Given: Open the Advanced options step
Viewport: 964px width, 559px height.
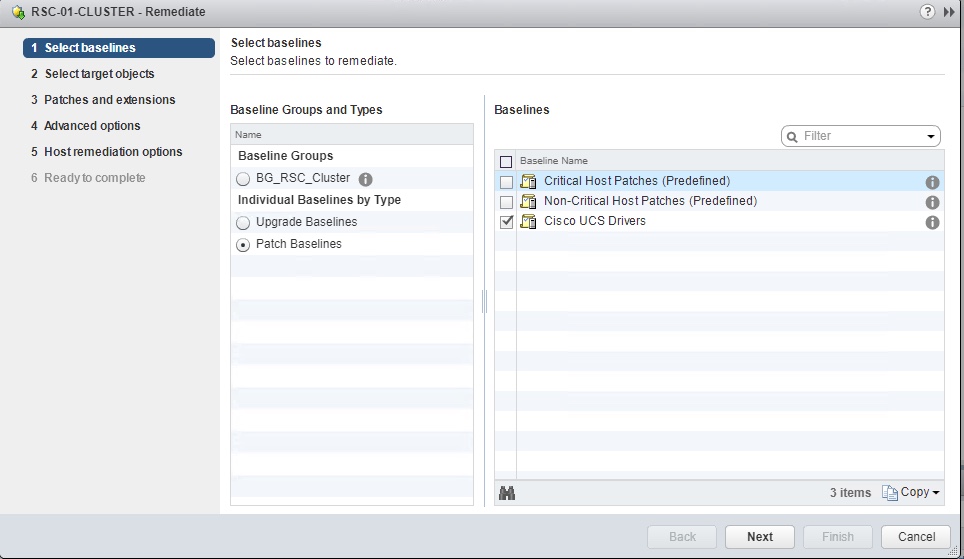Looking at the screenshot, I should pos(92,126).
